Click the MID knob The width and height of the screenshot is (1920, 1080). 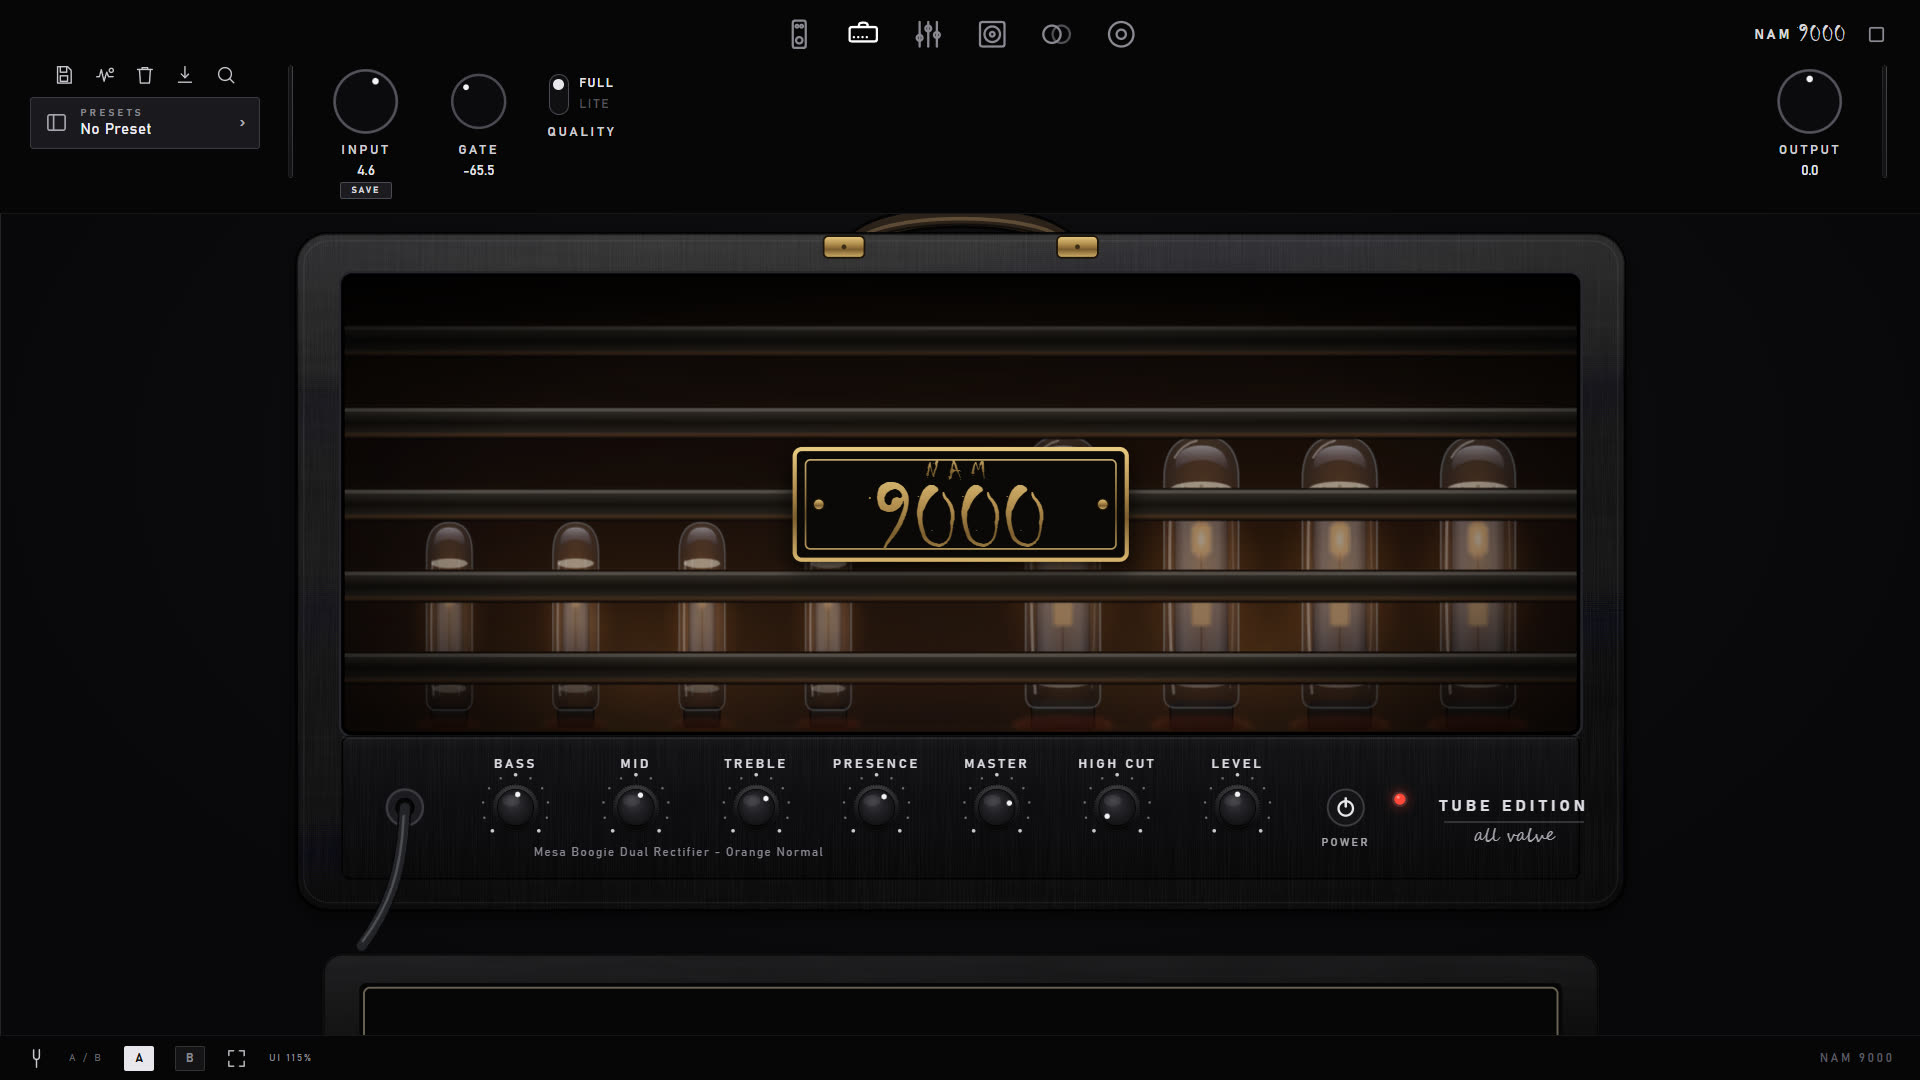coord(635,806)
